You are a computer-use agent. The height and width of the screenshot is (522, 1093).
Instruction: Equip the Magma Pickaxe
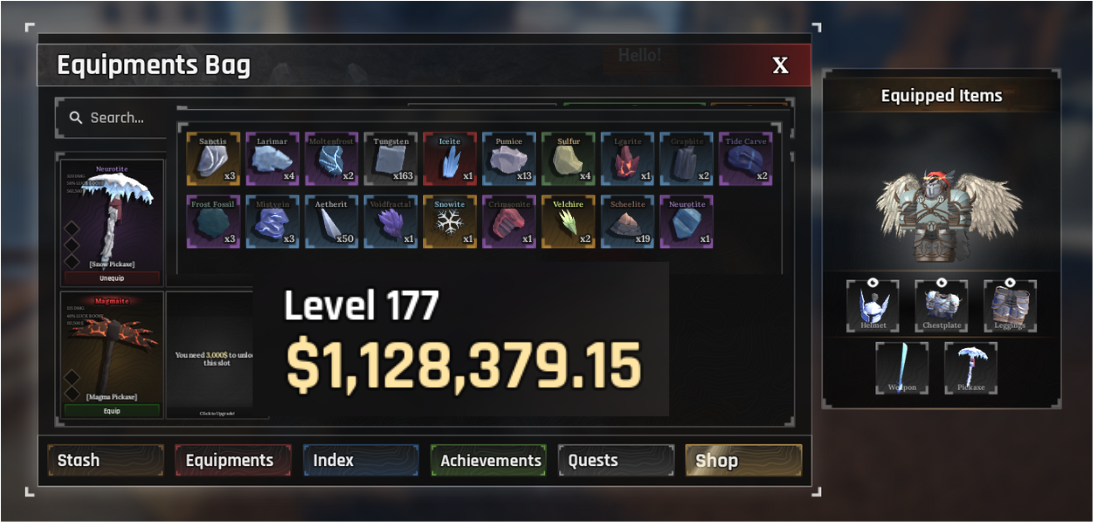click(x=112, y=410)
